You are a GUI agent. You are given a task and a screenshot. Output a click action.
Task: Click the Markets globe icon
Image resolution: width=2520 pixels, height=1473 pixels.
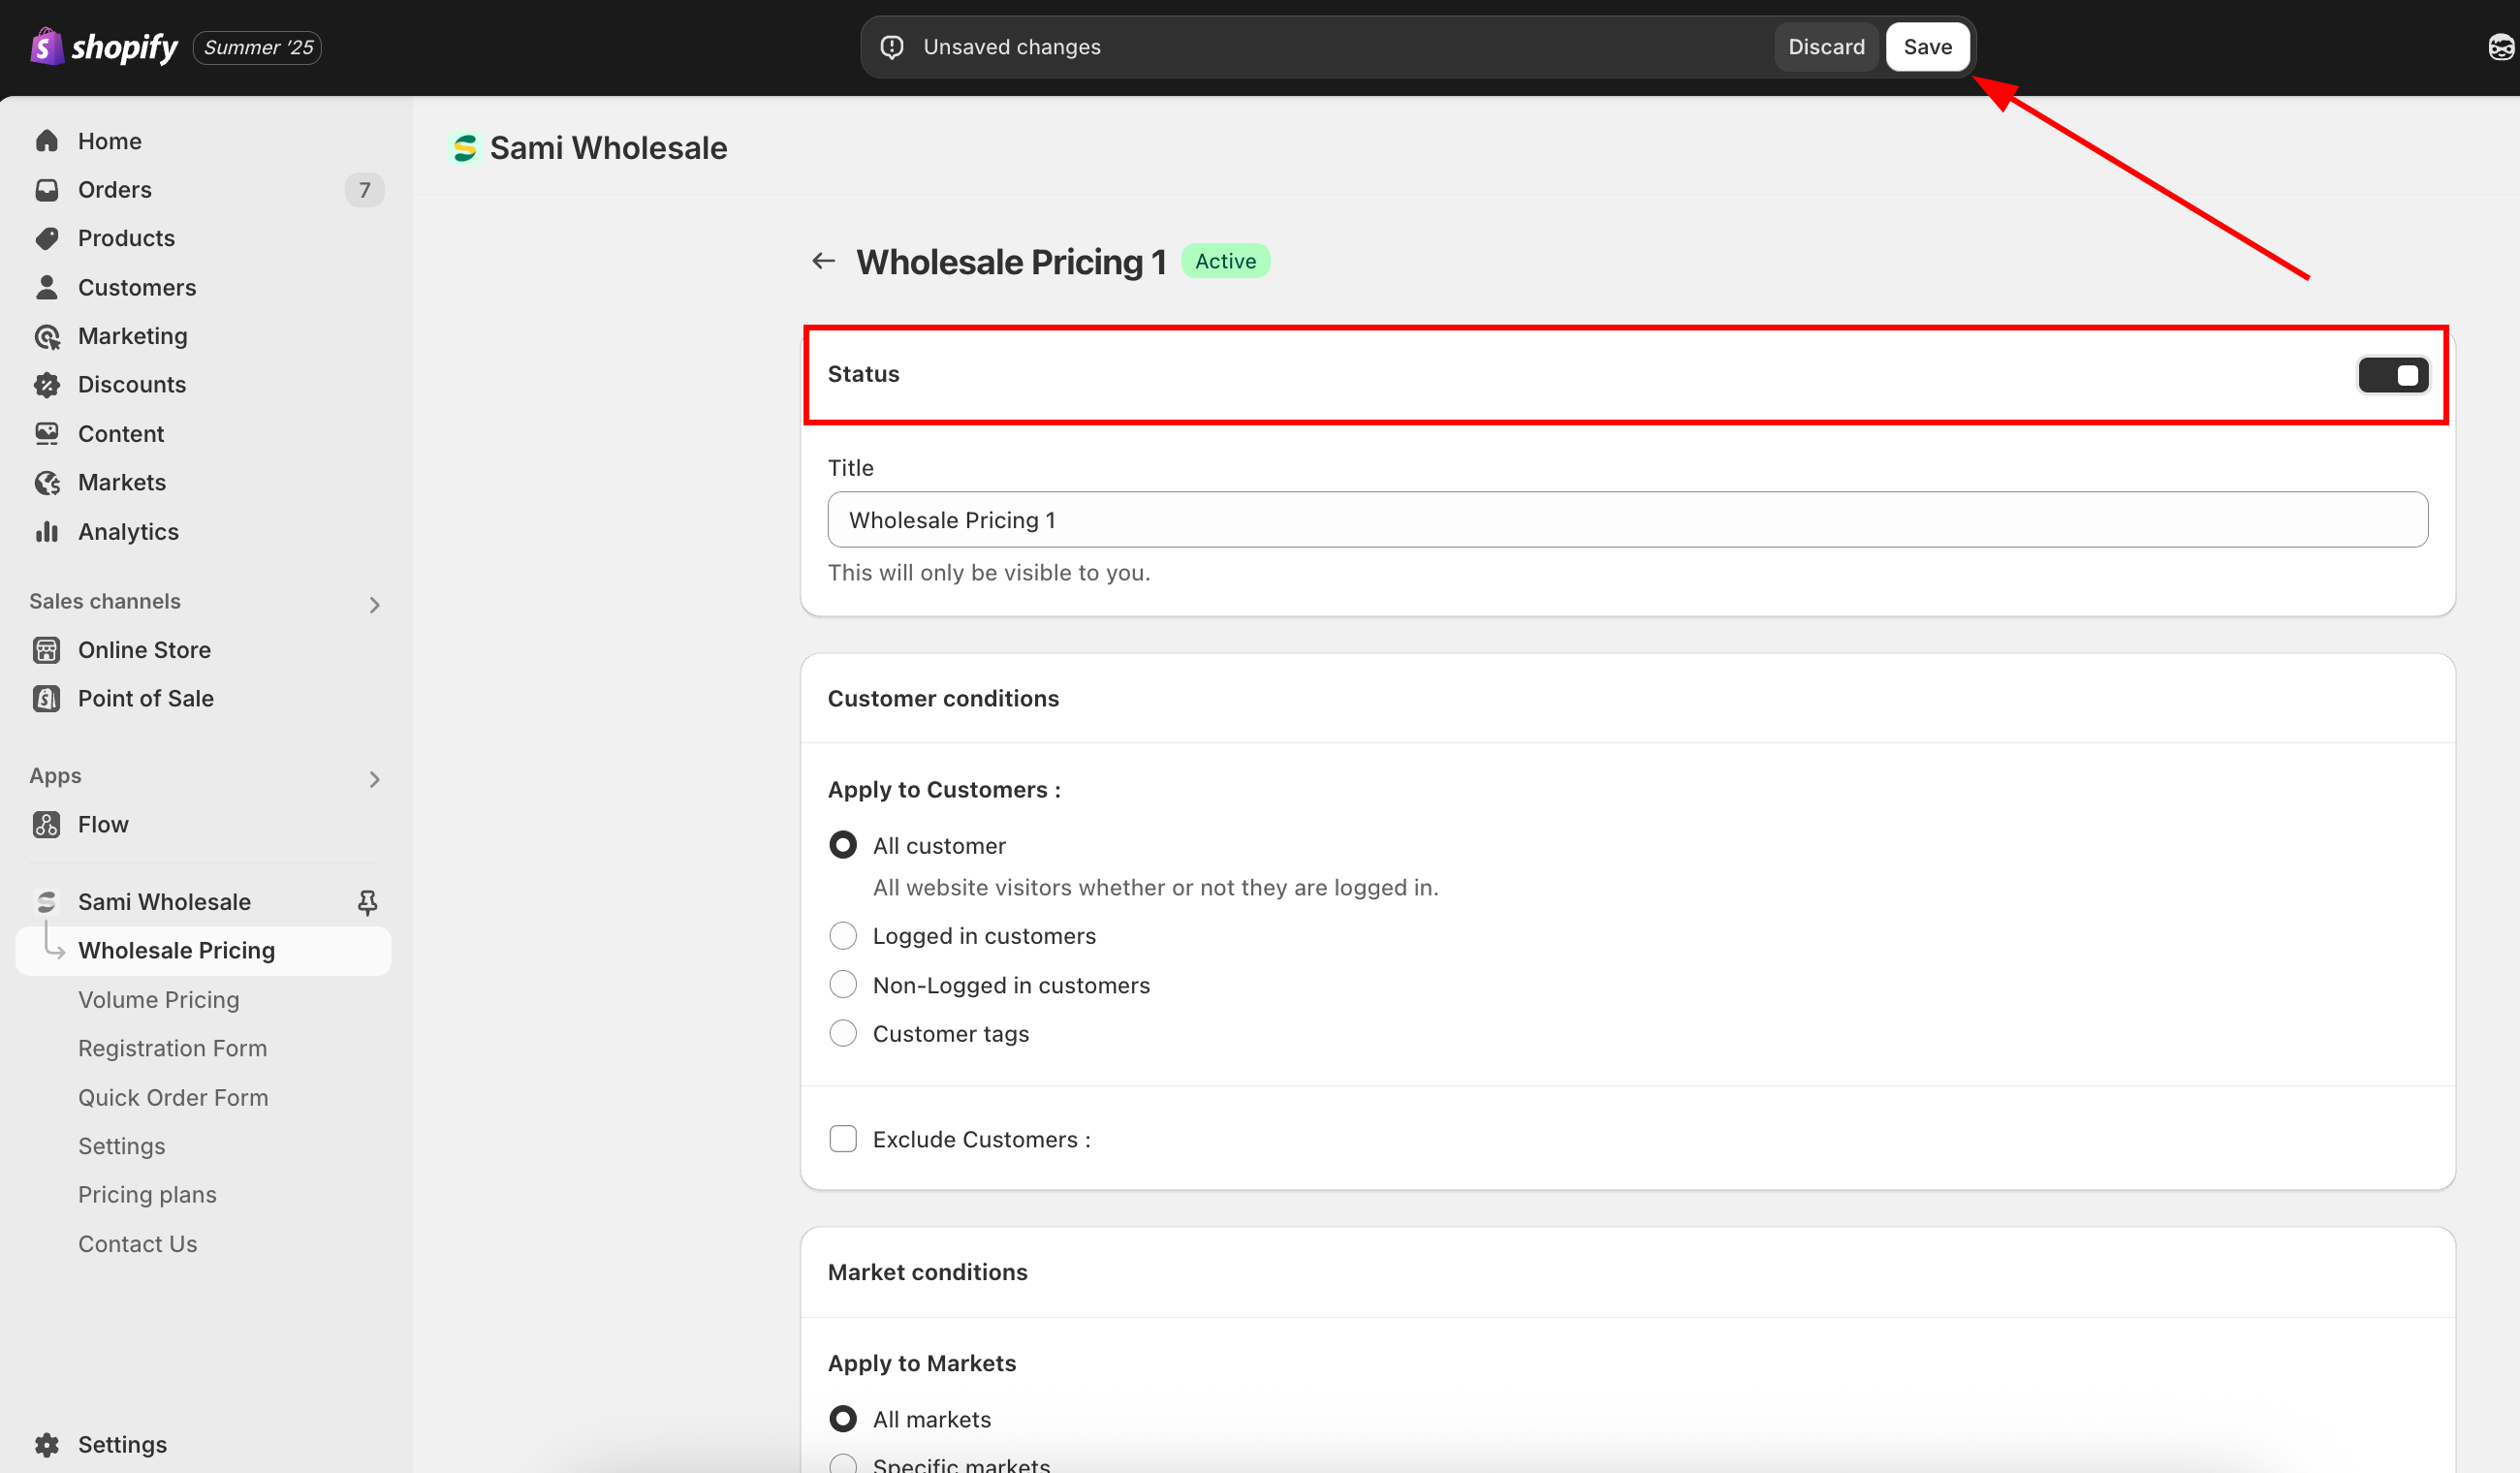46,483
